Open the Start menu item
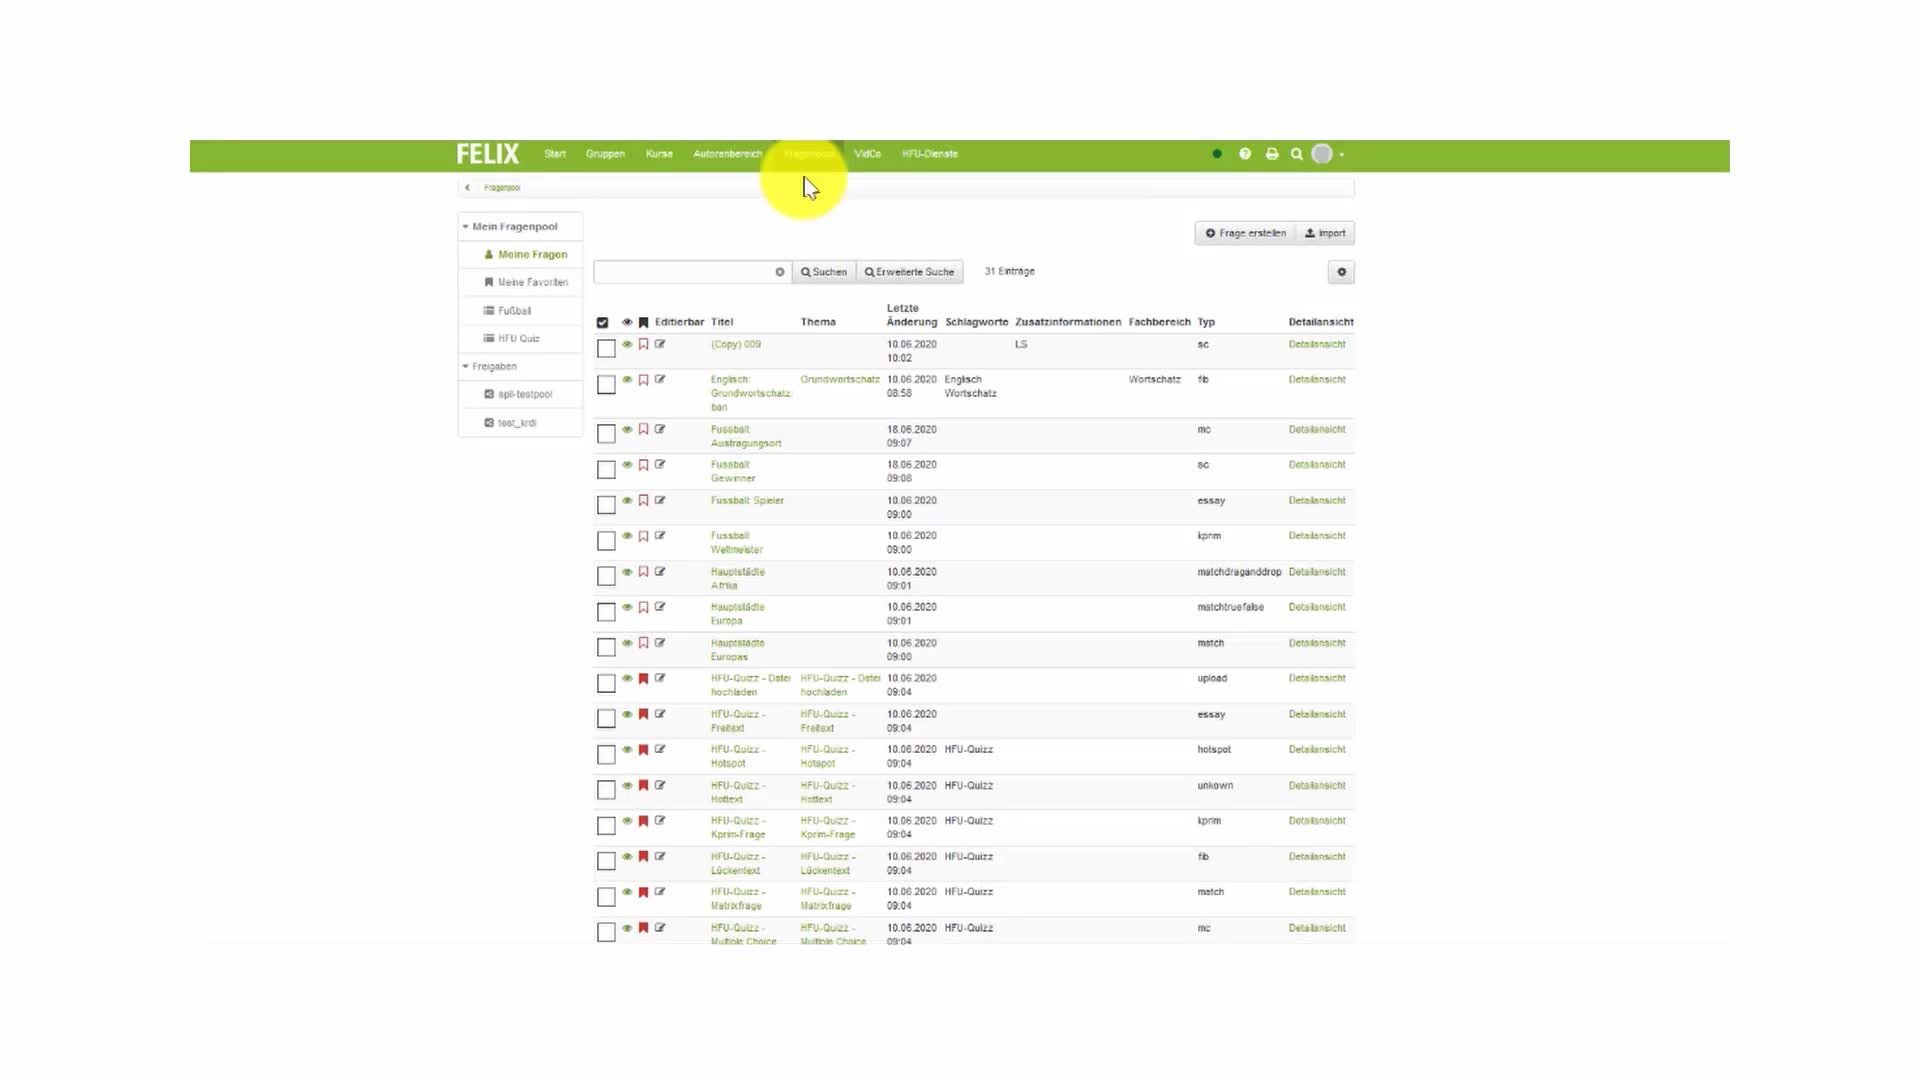The width and height of the screenshot is (1920, 1080). tap(555, 154)
